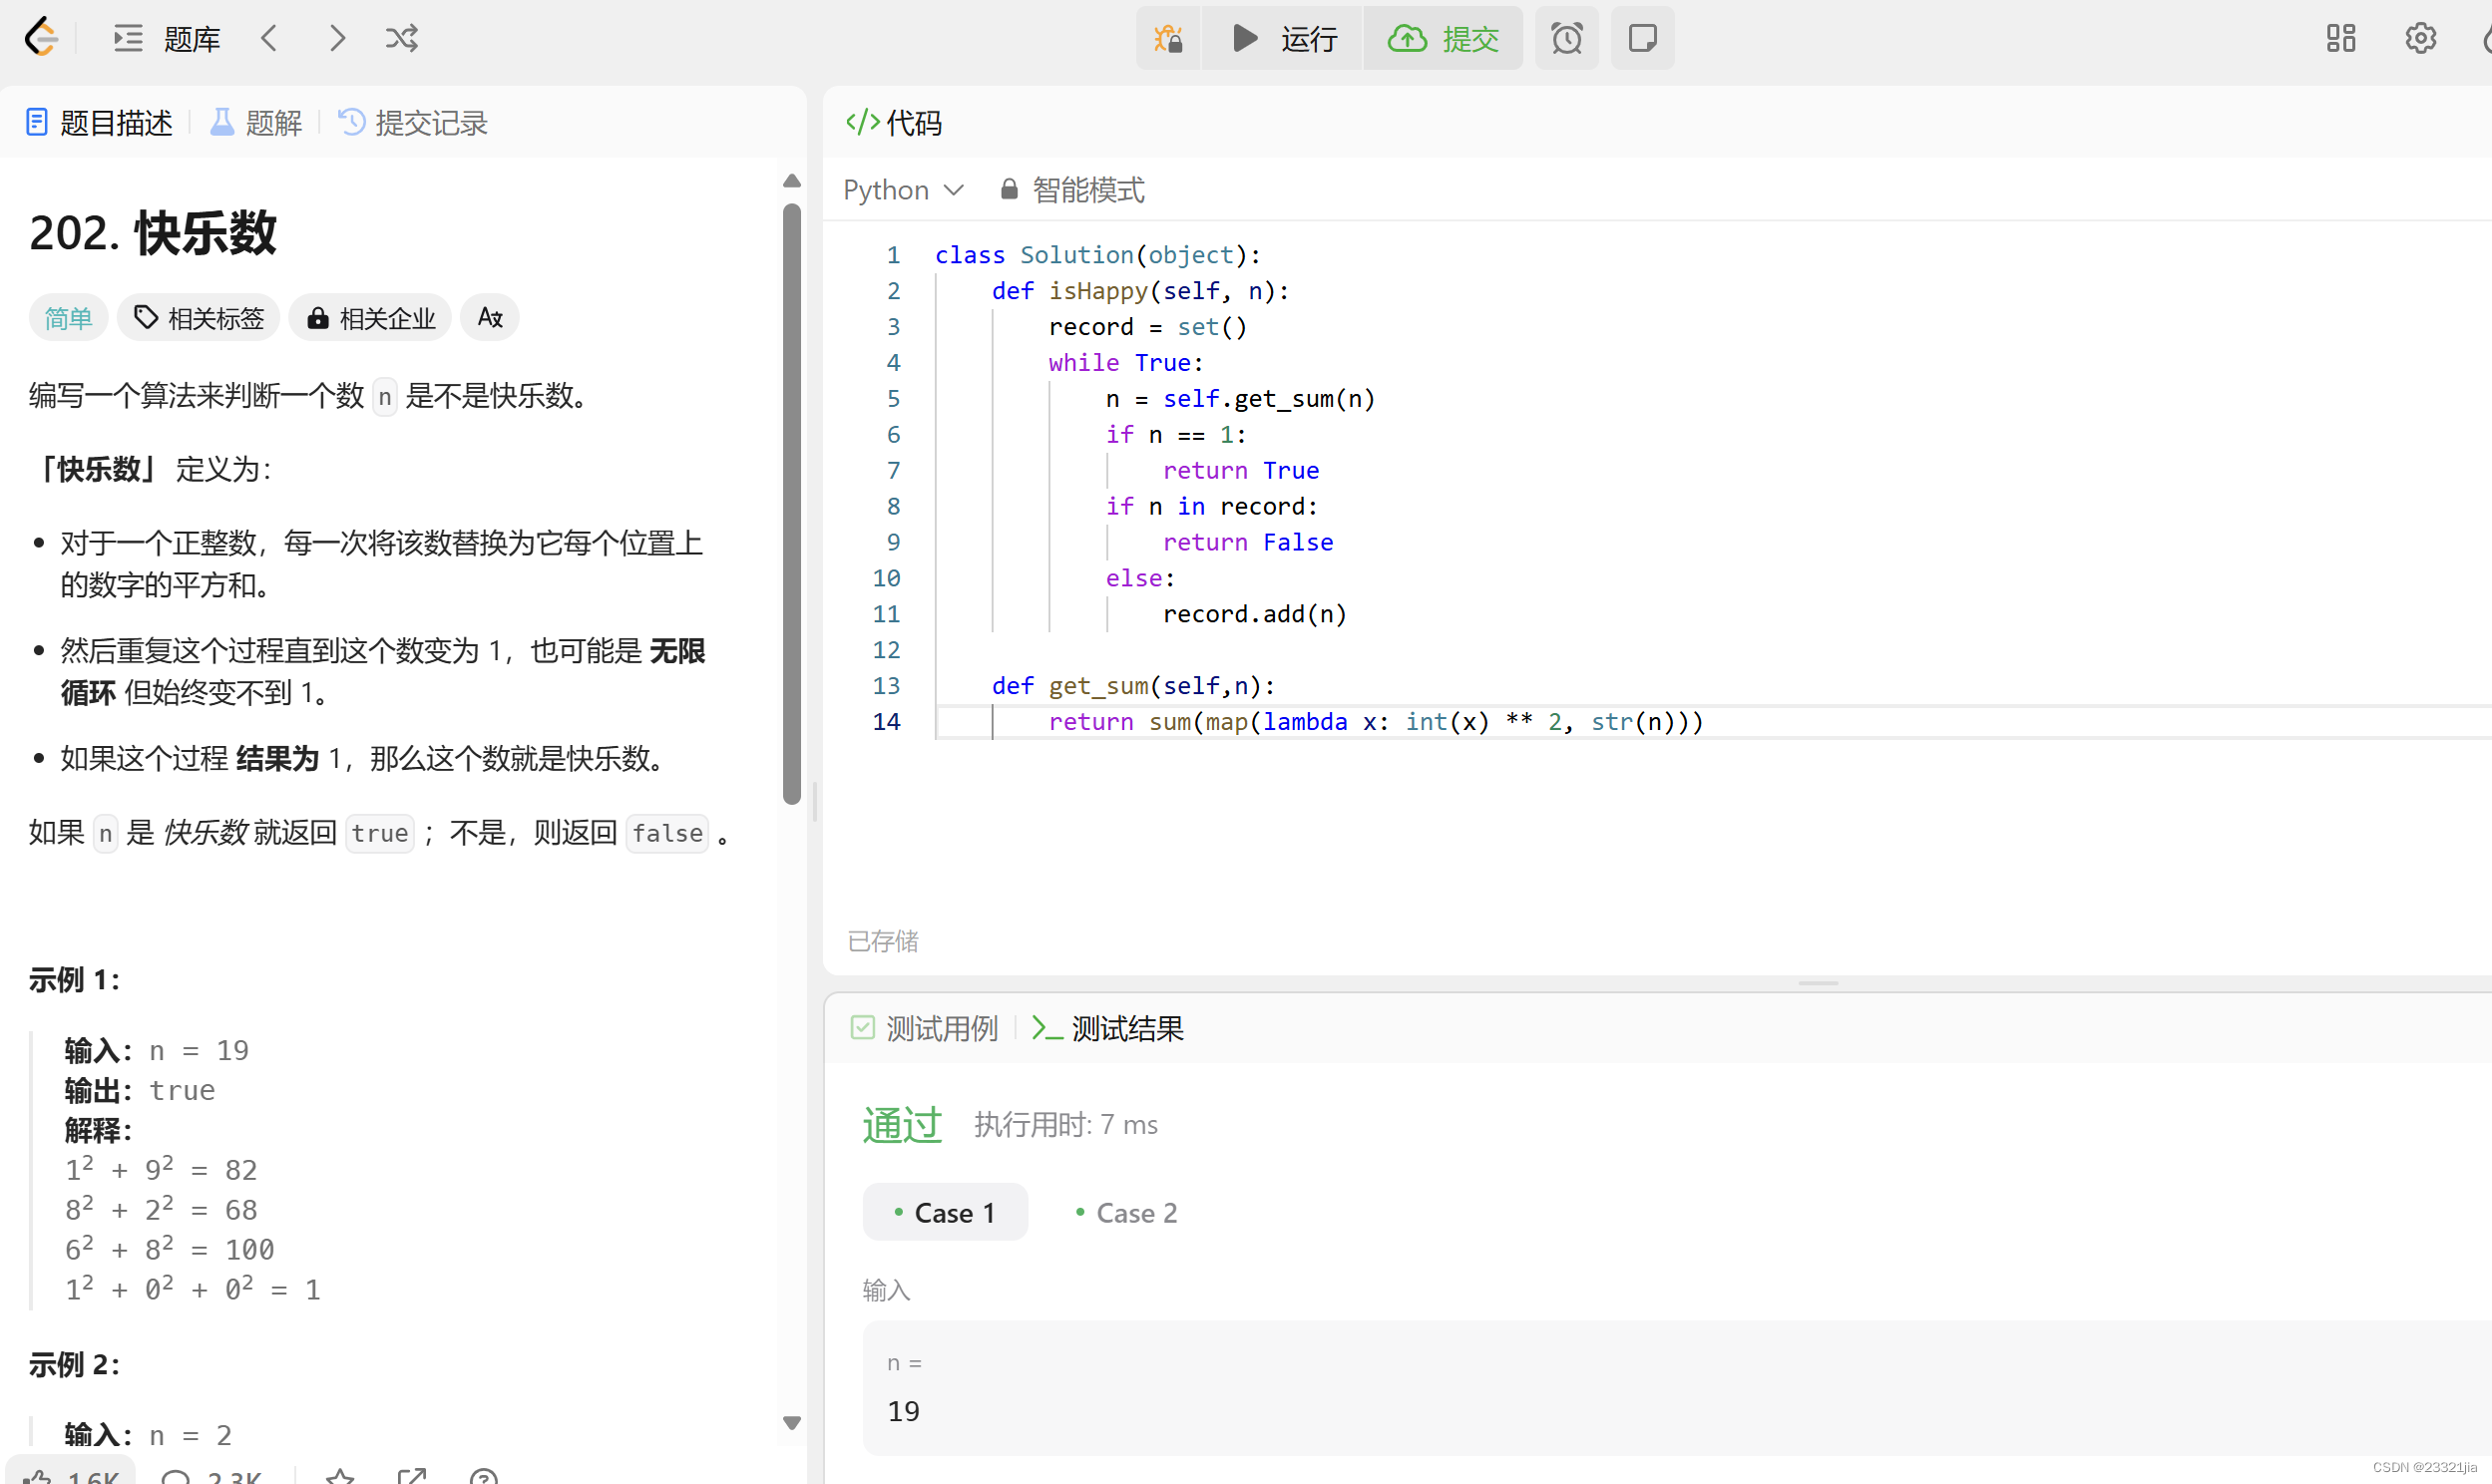Click code line 1 class Solution
The height and width of the screenshot is (1484, 2492).
pyautogui.click(x=1097, y=254)
